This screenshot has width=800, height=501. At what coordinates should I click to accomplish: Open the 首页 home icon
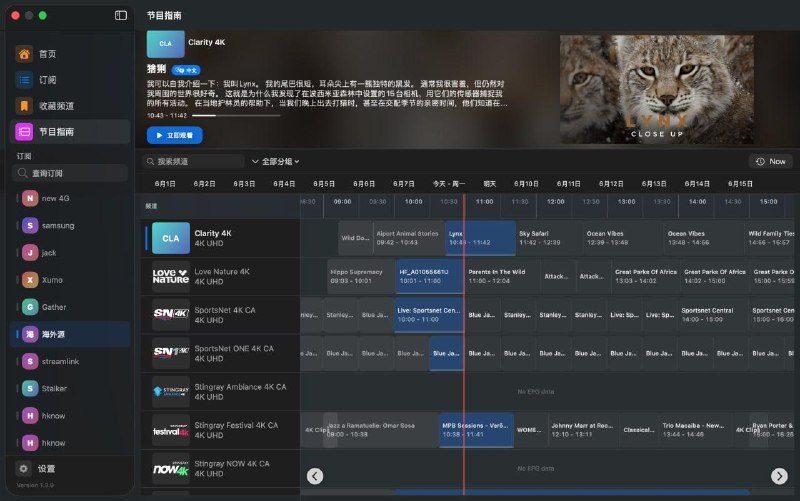coord(24,54)
